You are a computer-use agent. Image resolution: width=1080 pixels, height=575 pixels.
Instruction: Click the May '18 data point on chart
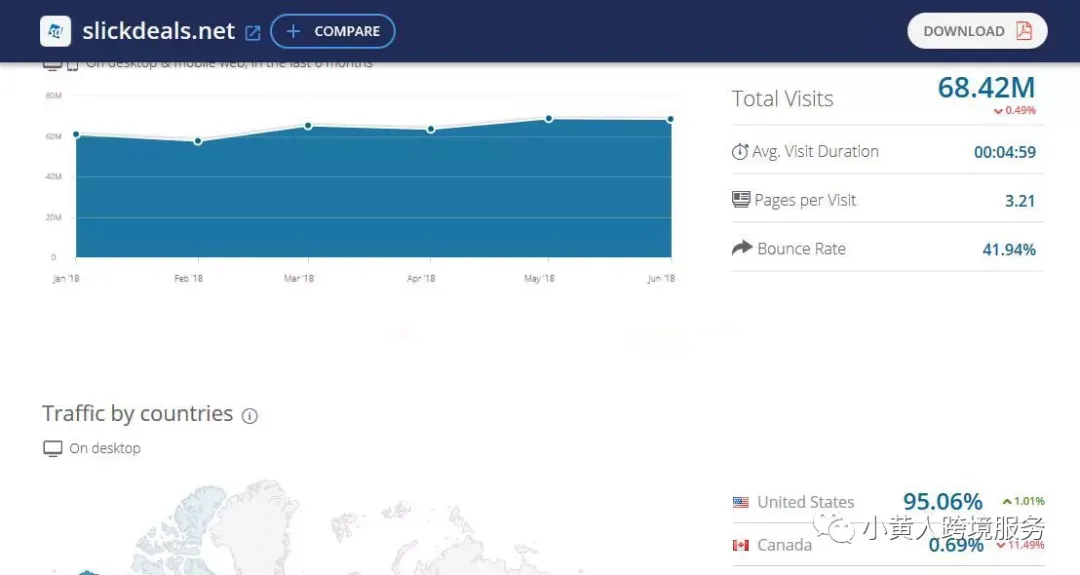coord(548,119)
